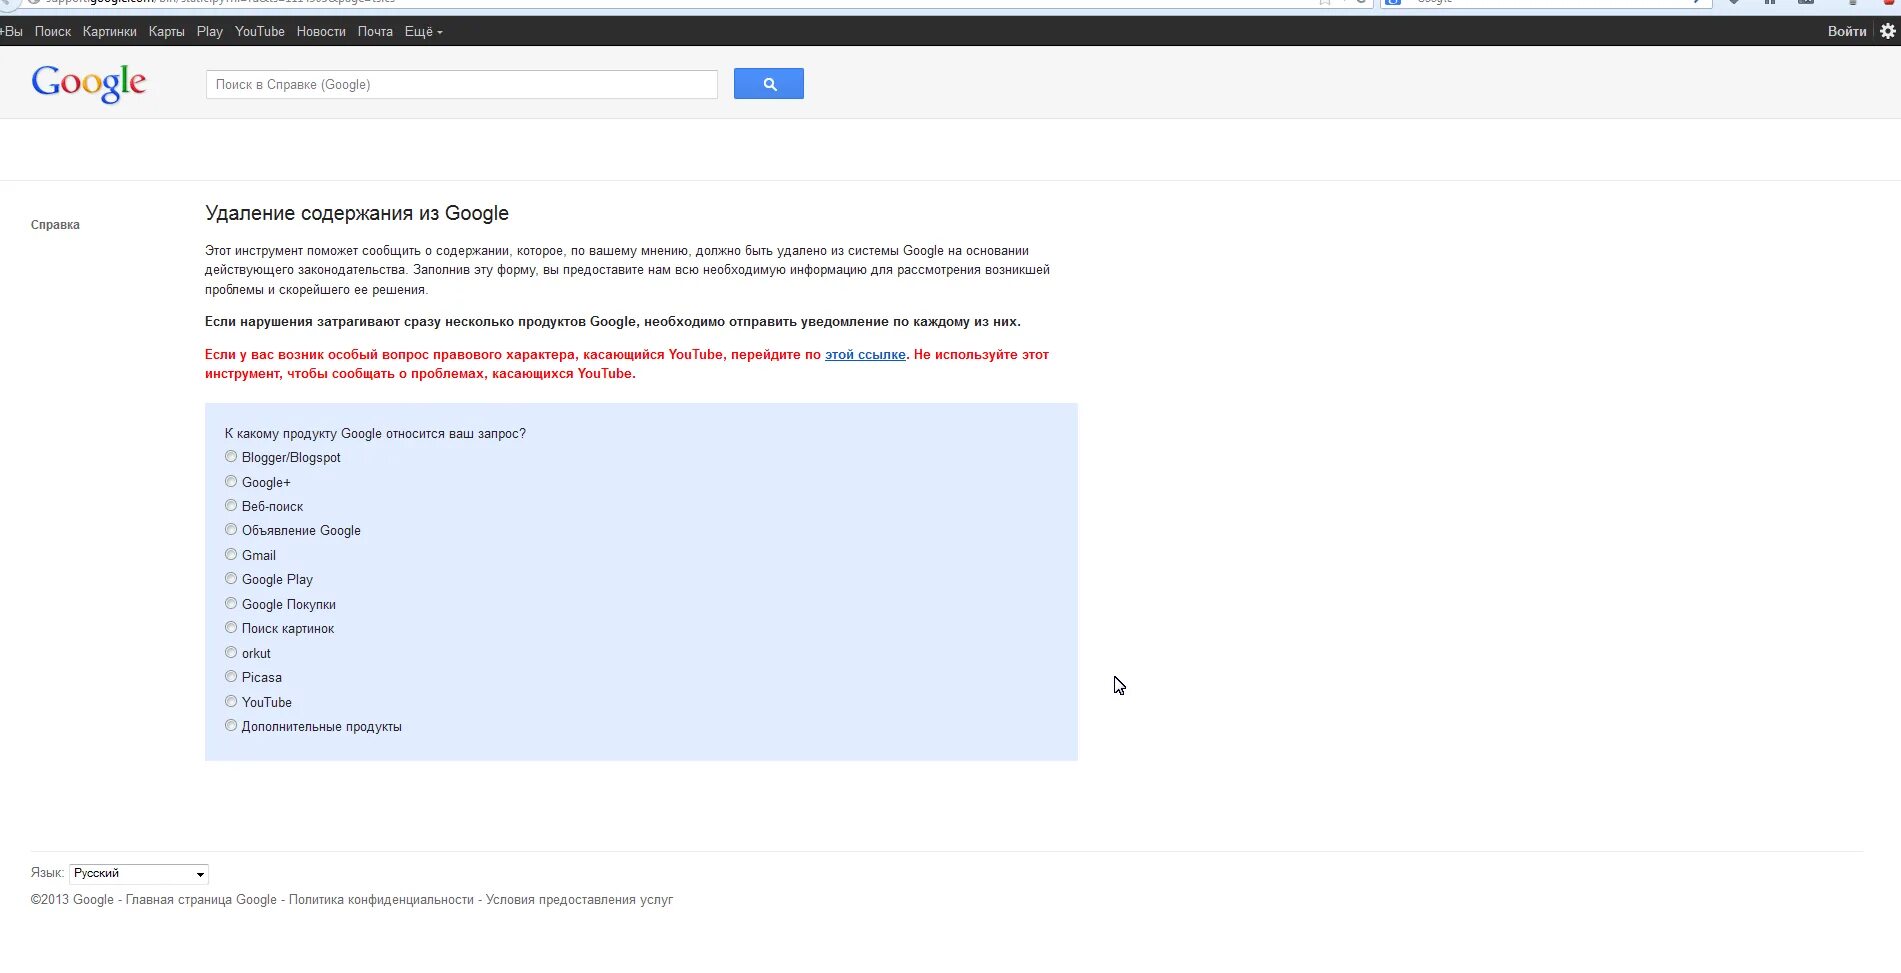Open Почта in the top bar
The image size is (1901, 973).
[375, 32]
